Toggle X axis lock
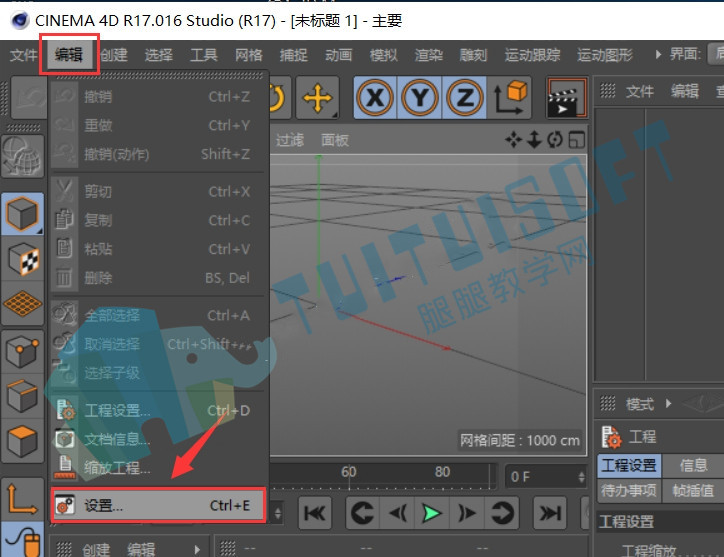 (x=375, y=98)
